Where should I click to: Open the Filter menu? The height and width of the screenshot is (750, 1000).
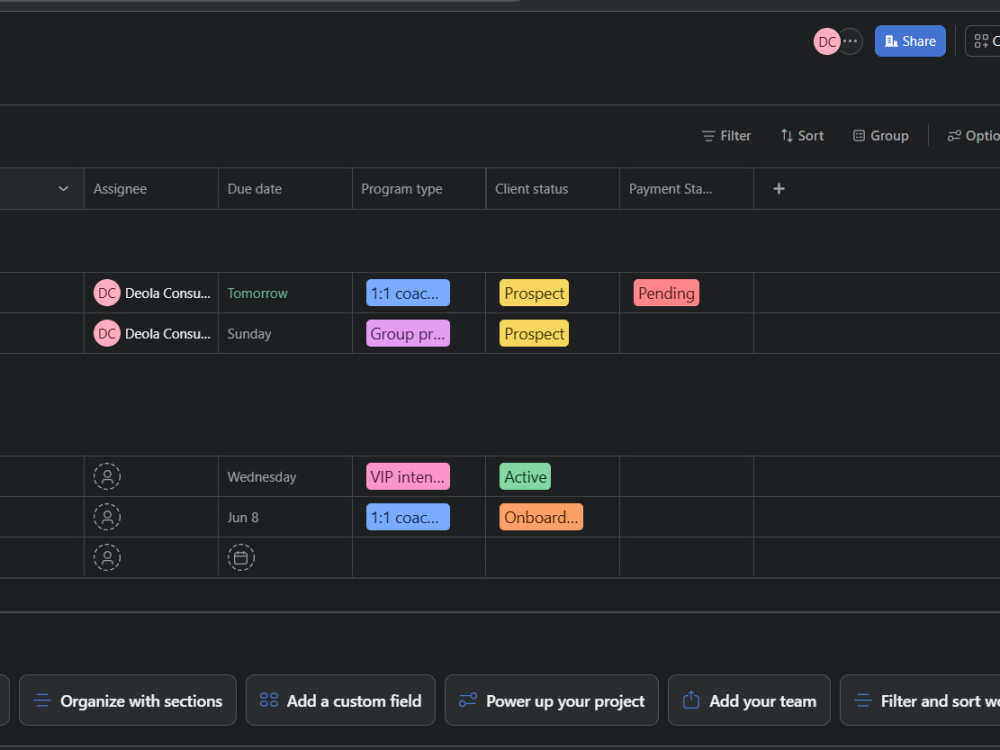(726, 136)
